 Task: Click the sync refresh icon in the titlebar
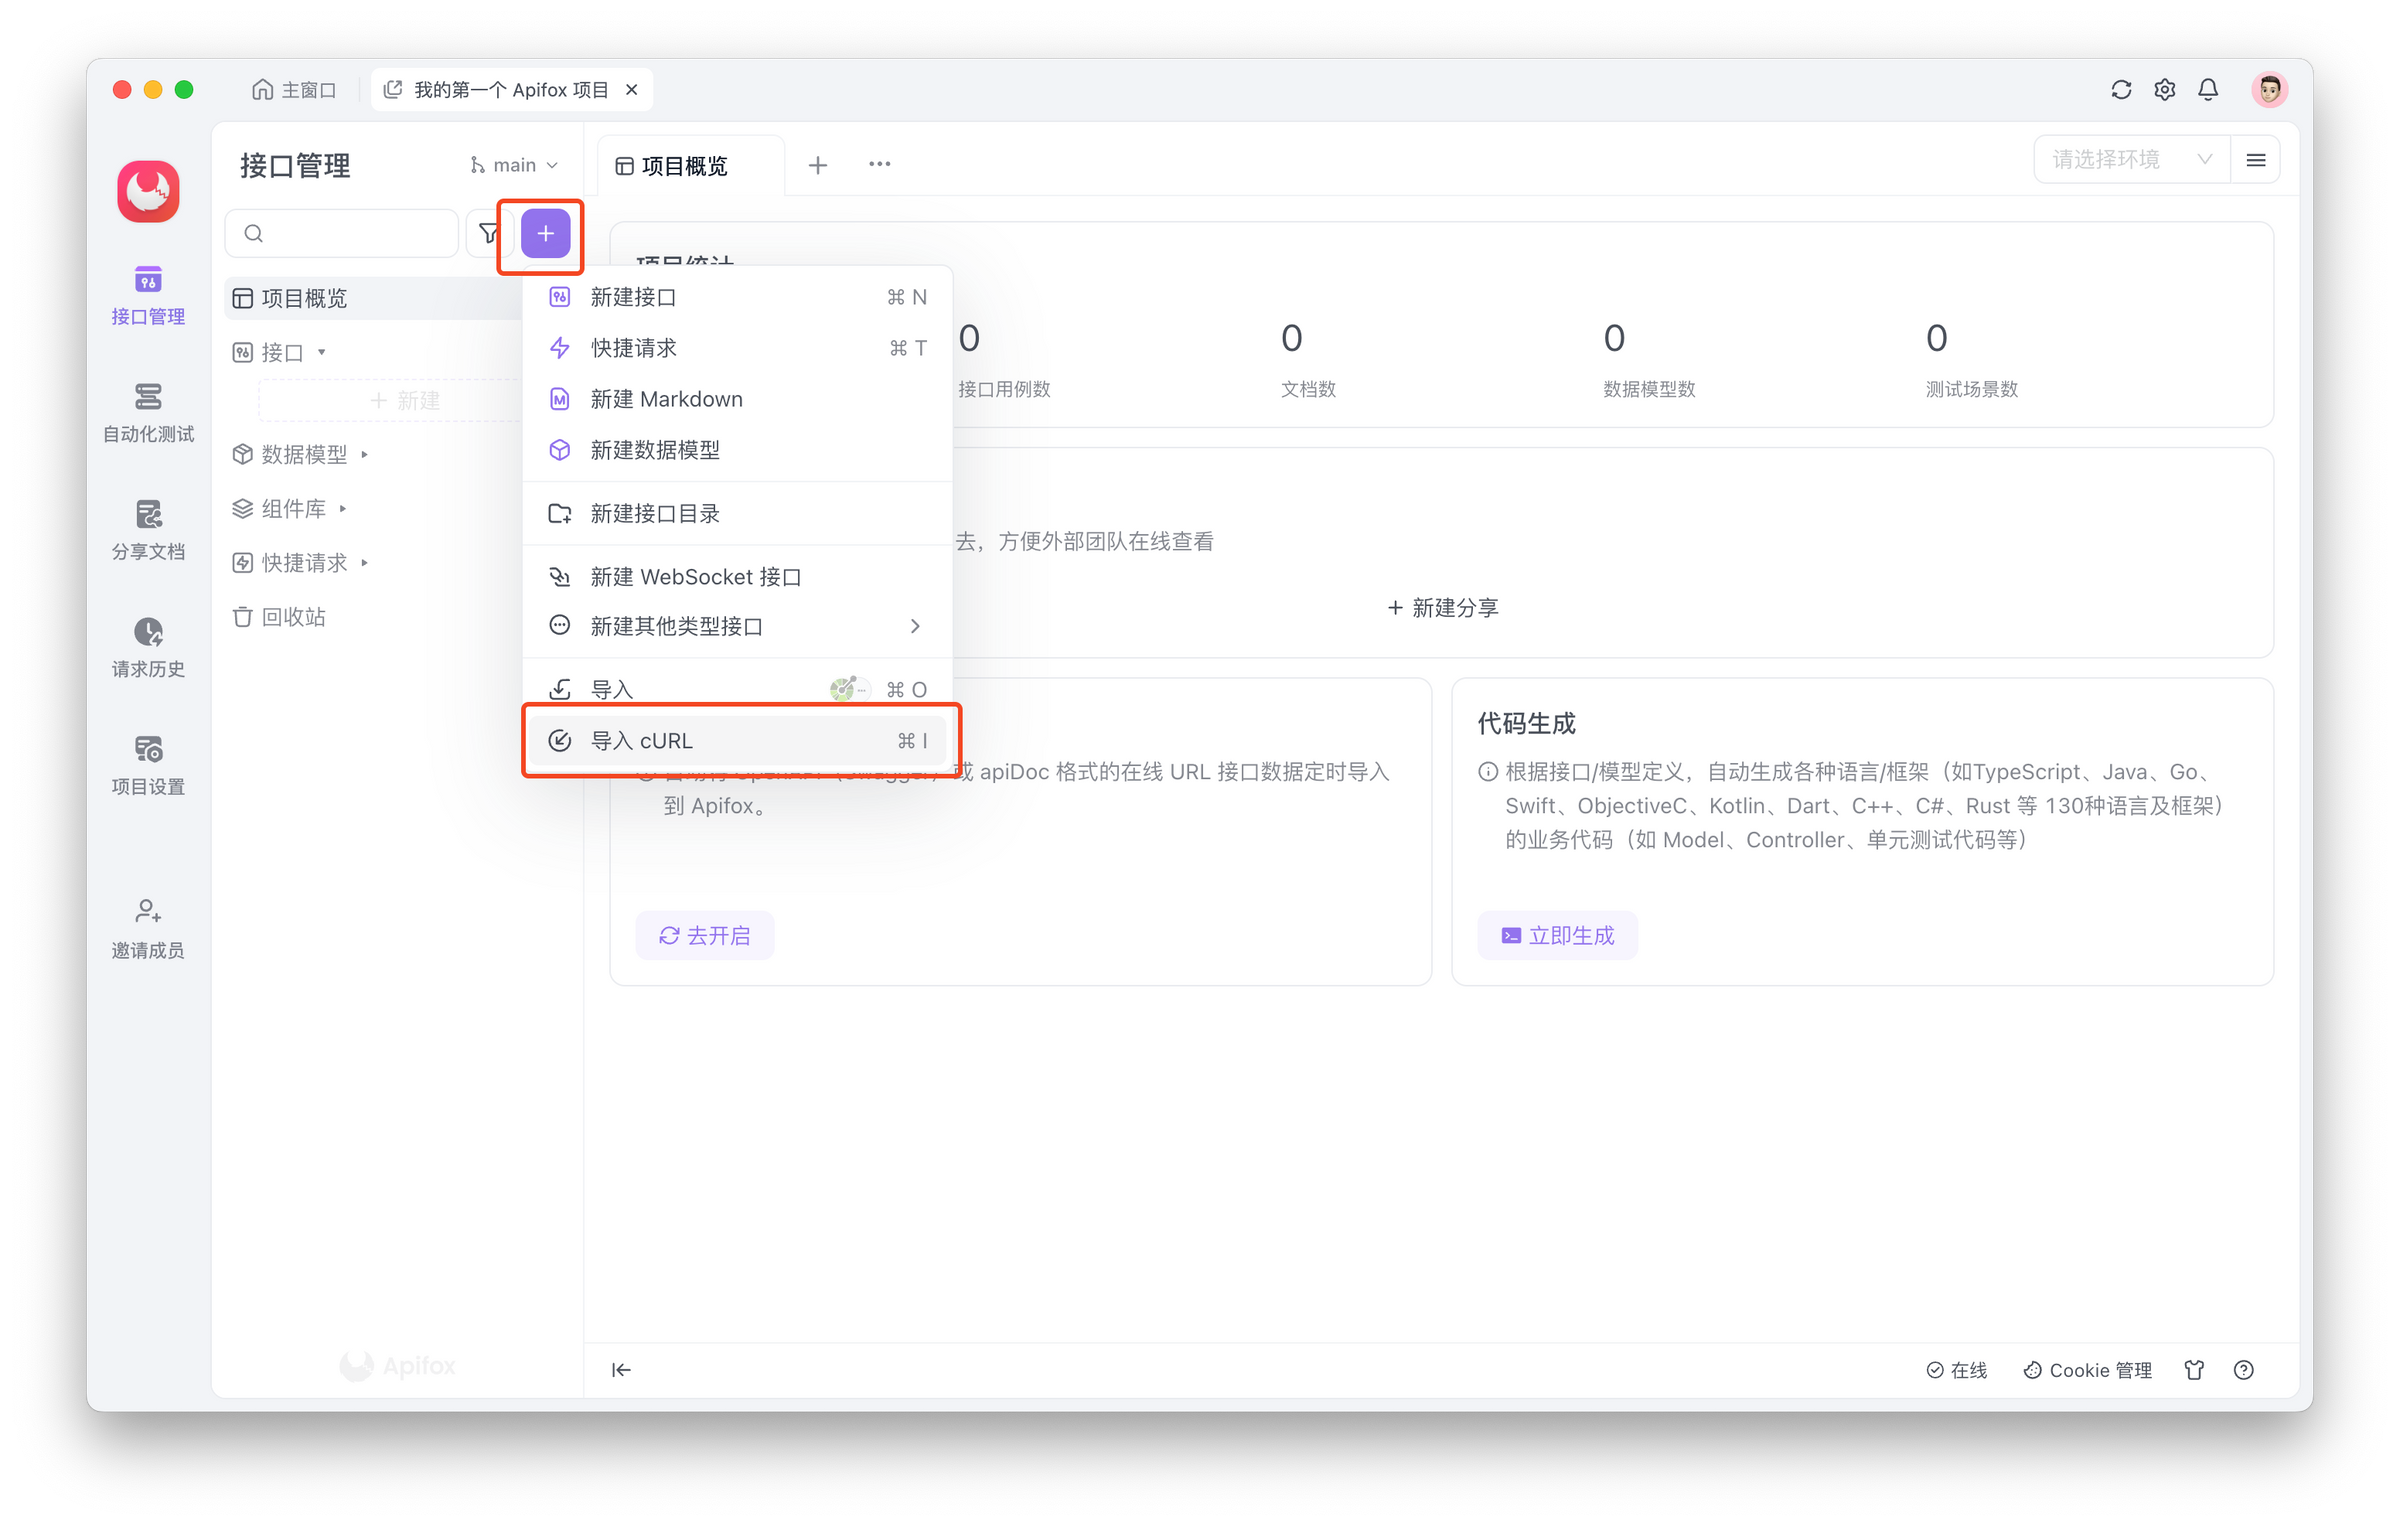pos(2120,89)
